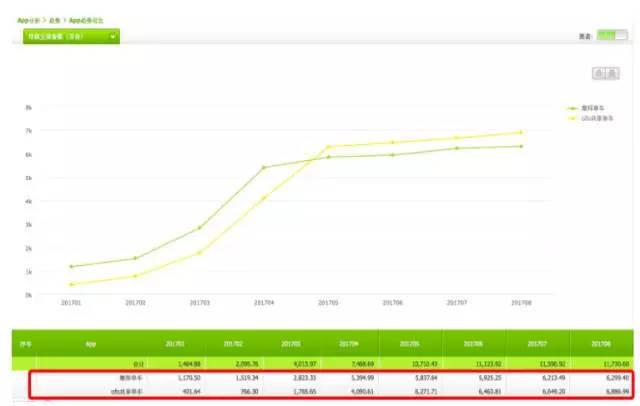640x406 pixels.
Task: Click the dark green line's 201707 point
Action: 457,148
